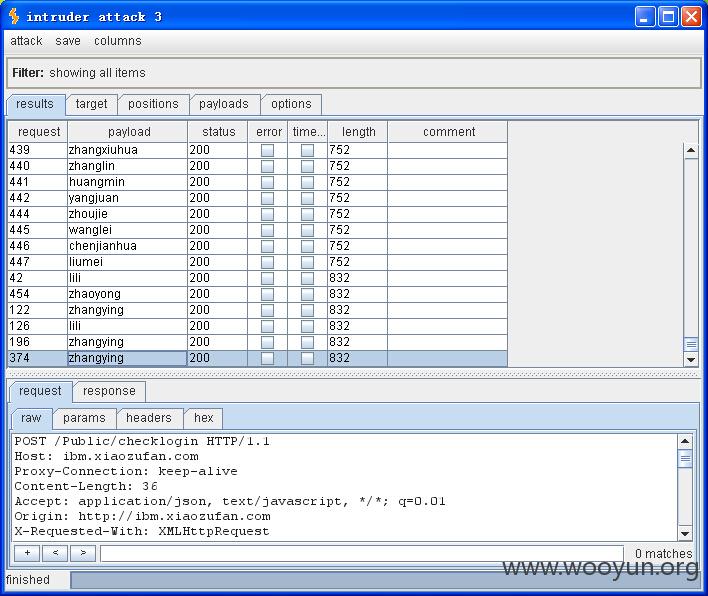
Task: Select the zhaoyong payload cell
Action: 128,294
